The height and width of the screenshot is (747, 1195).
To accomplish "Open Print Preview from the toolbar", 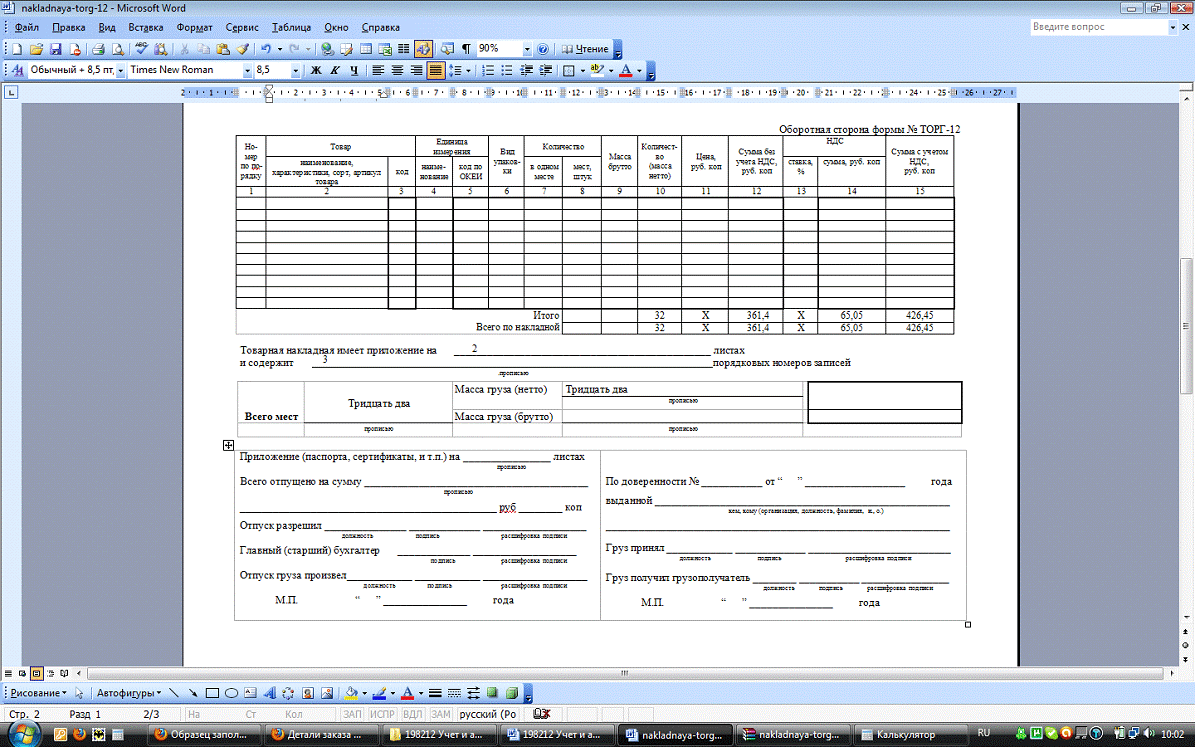I will pos(117,48).
